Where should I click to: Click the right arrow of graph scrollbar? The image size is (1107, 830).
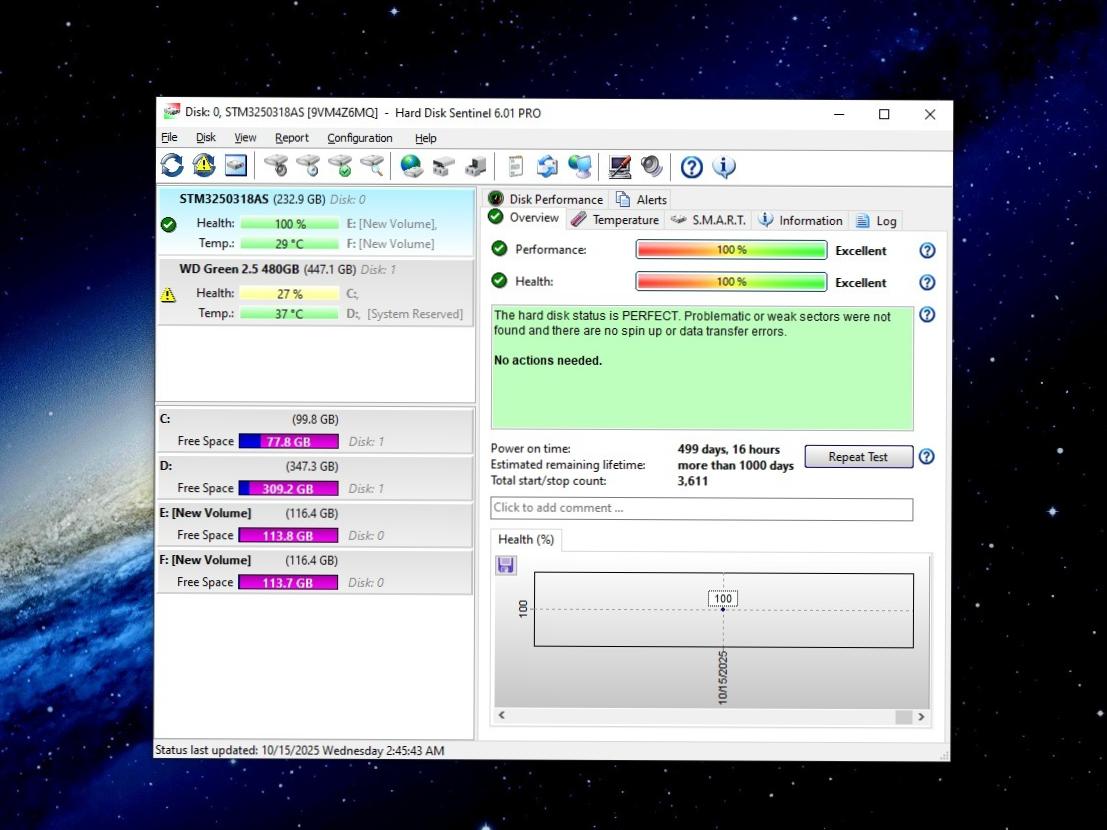pyautogui.click(x=921, y=716)
